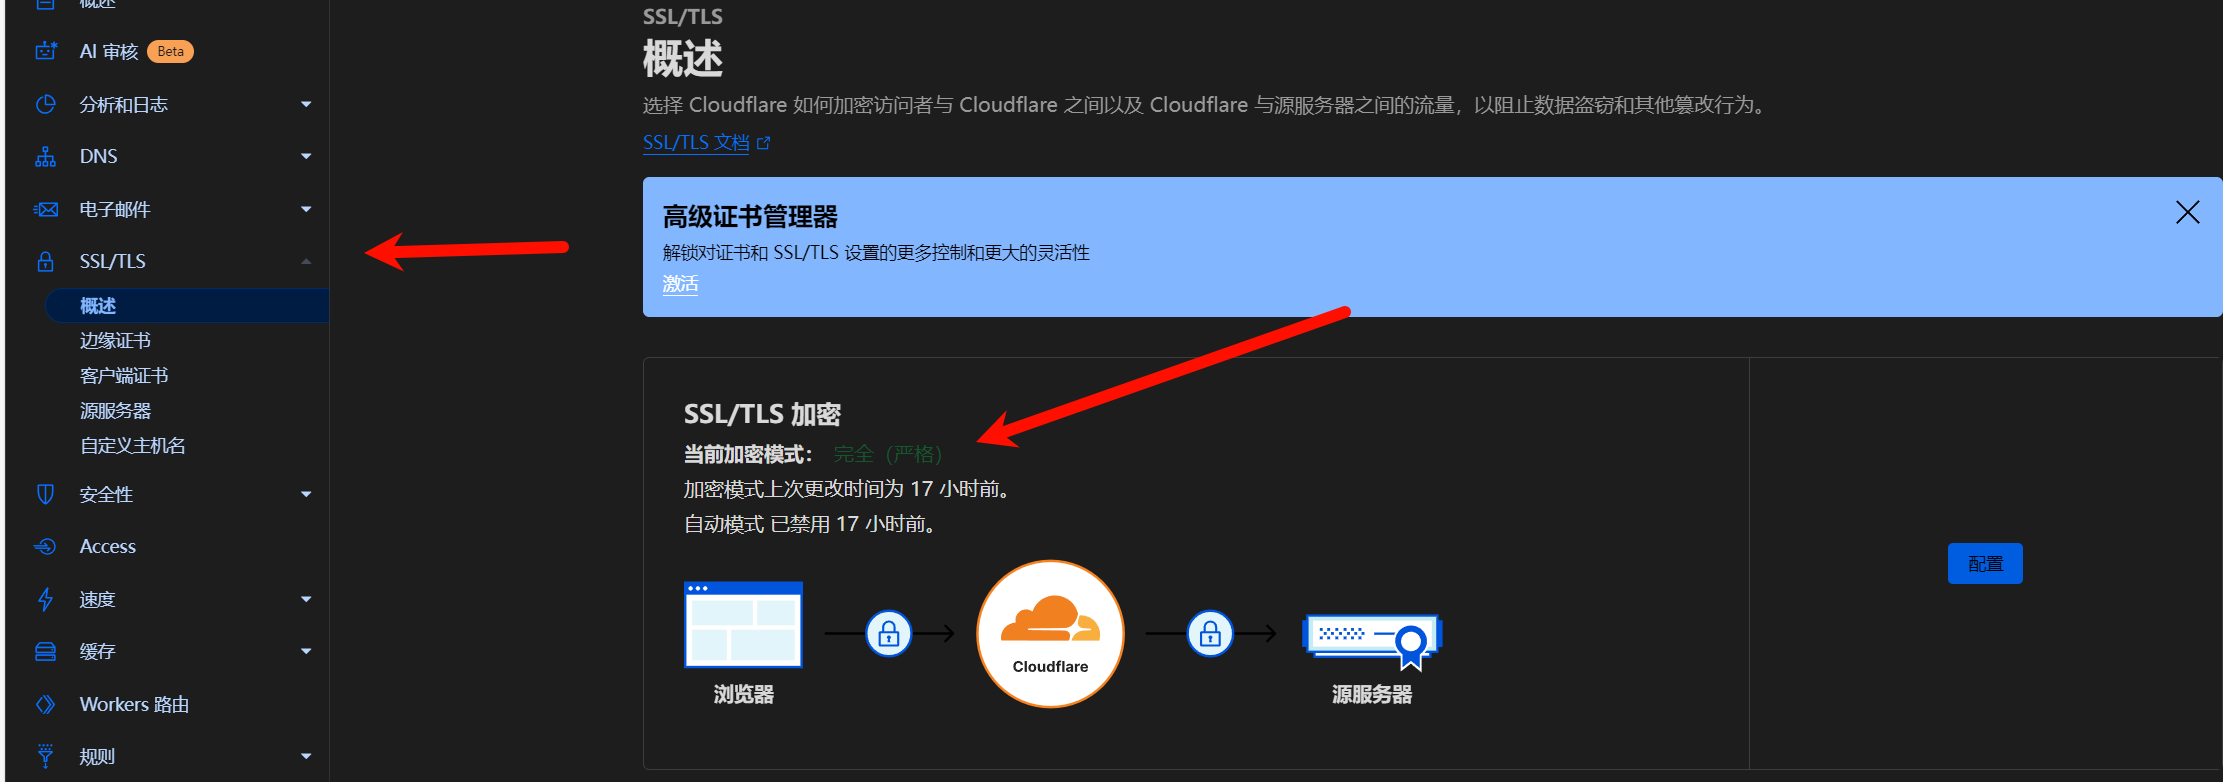Expand the 缓存 dropdown arrow
This screenshot has width=2223, height=782.
[306, 651]
